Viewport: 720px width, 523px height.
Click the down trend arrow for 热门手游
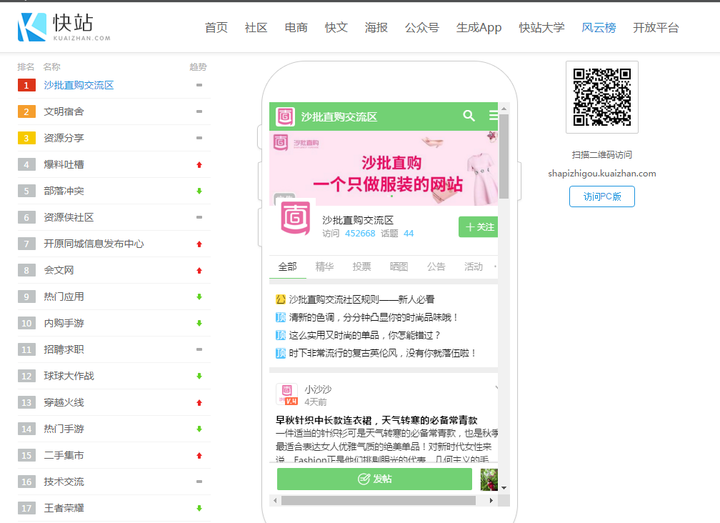[x=199, y=429]
